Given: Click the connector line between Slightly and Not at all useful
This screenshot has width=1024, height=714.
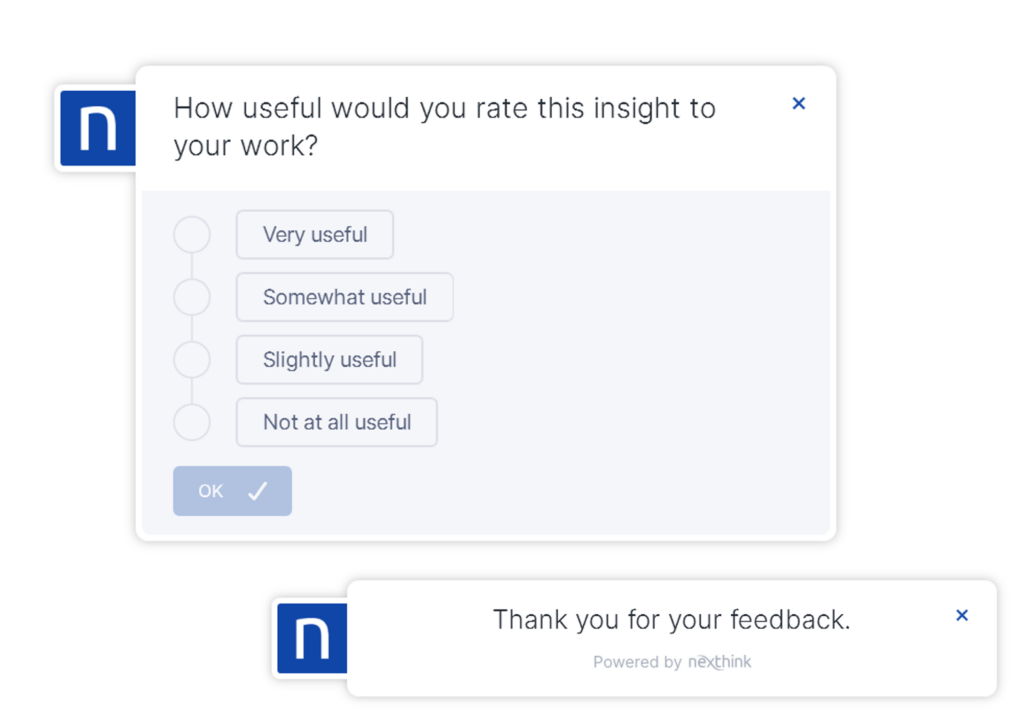Looking at the screenshot, I should click(192, 391).
